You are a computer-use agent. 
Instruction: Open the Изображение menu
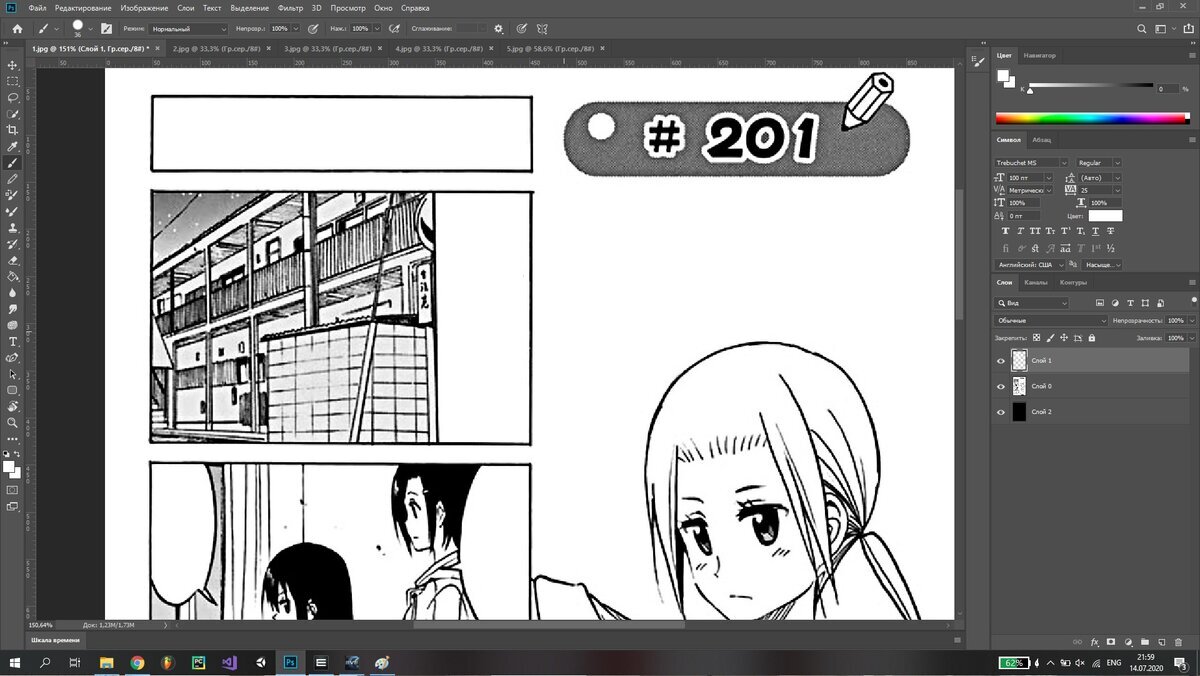coord(144,7)
